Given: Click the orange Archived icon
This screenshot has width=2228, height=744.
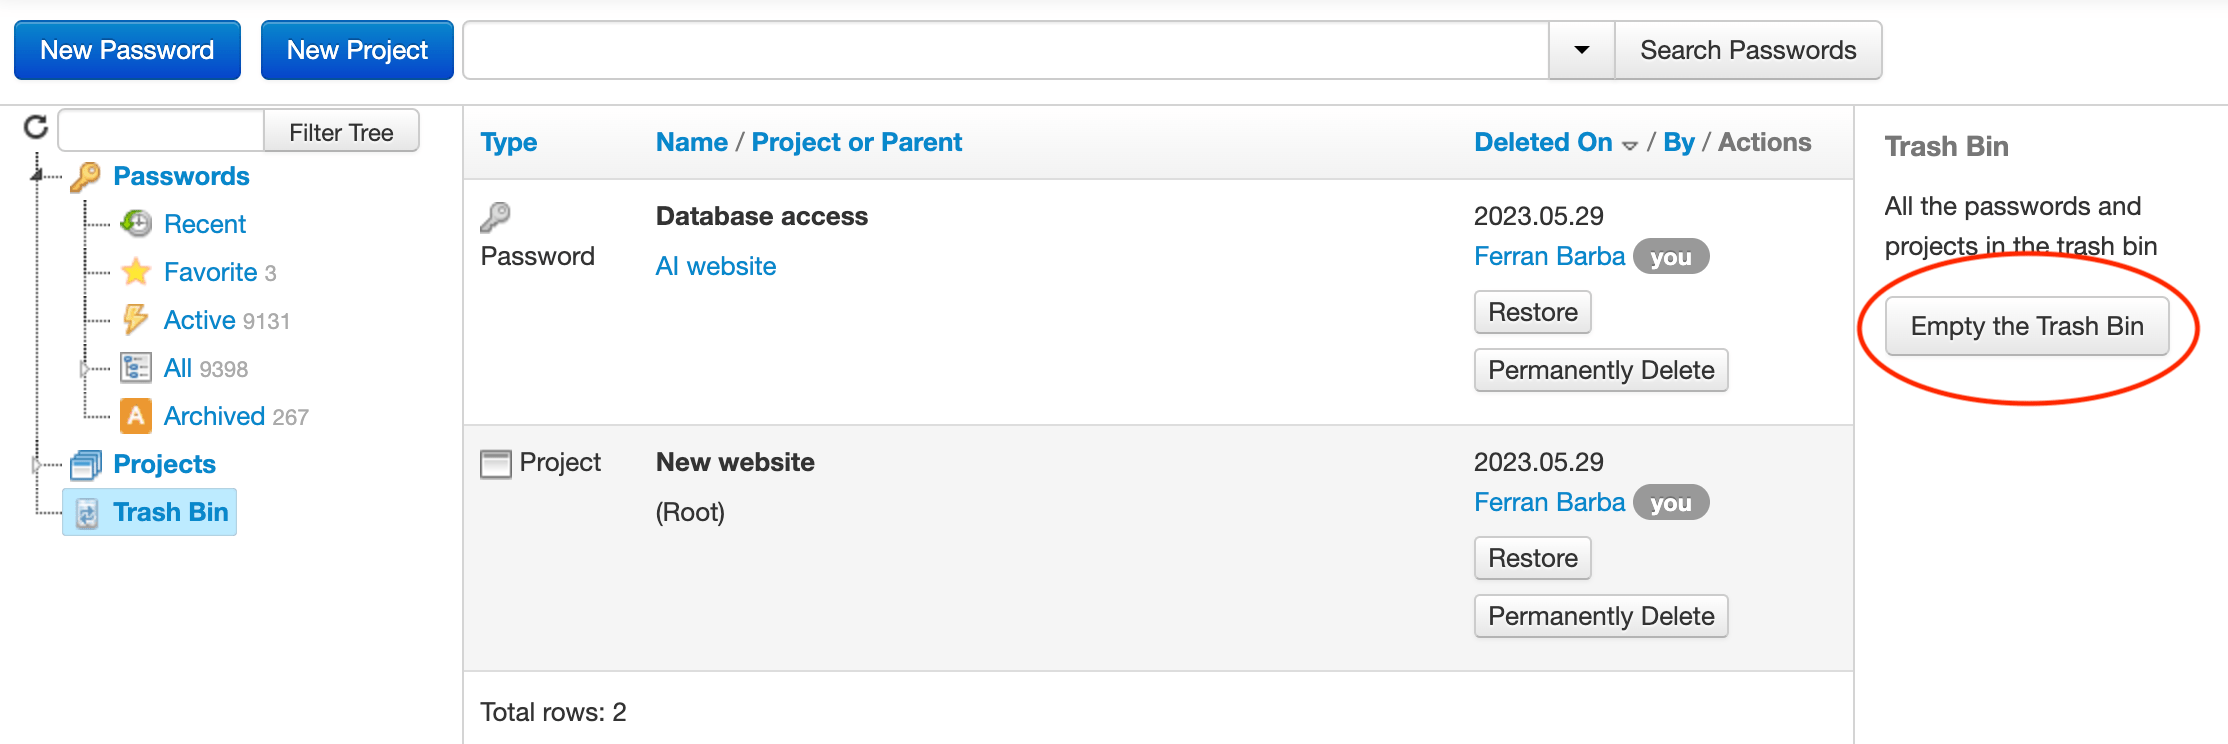Looking at the screenshot, I should pyautogui.click(x=136, y=416).
